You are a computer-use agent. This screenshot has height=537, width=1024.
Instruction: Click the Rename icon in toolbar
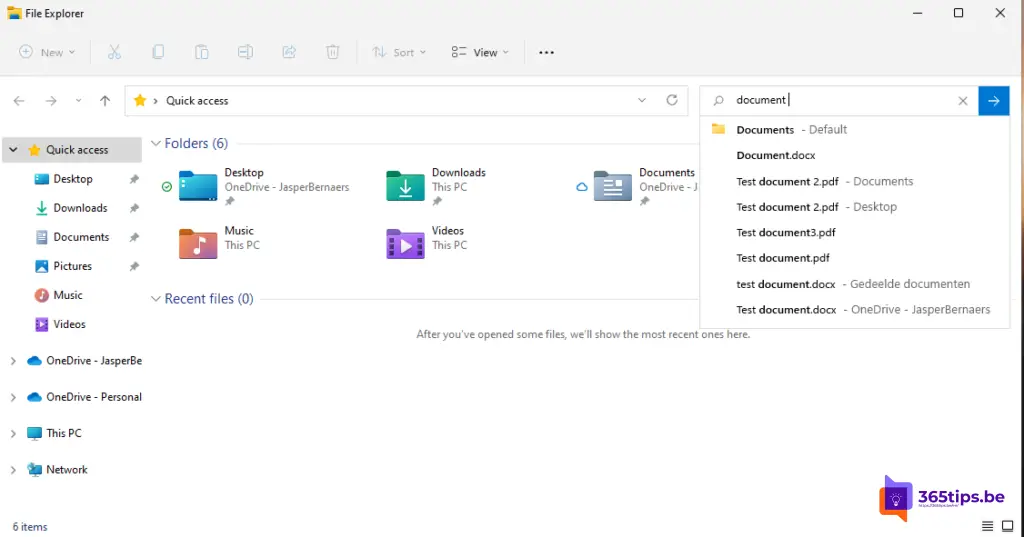click(245, 52)
